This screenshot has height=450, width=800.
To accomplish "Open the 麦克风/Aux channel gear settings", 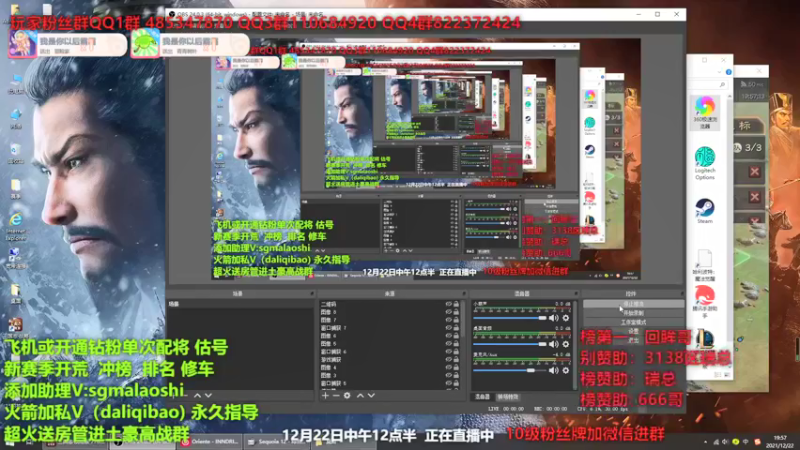I will (x=566, y=370).
